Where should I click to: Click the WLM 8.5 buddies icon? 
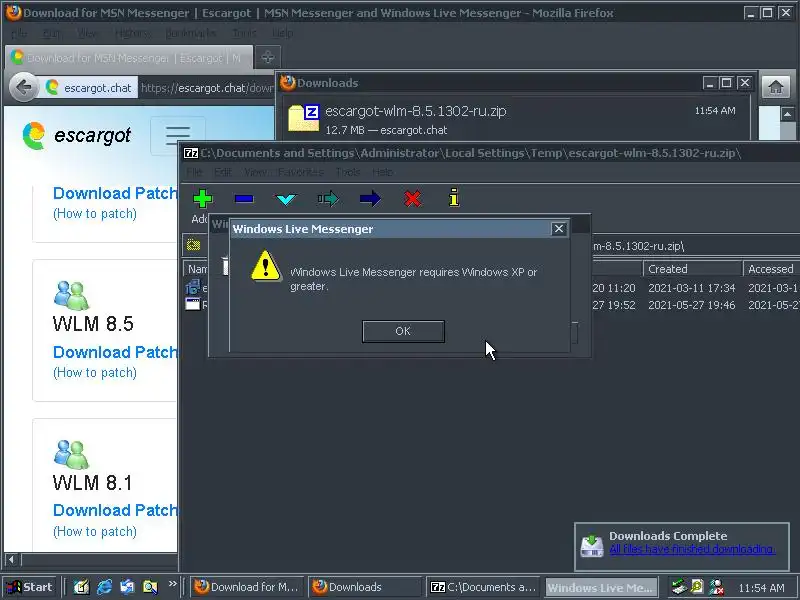pos(71,295)
